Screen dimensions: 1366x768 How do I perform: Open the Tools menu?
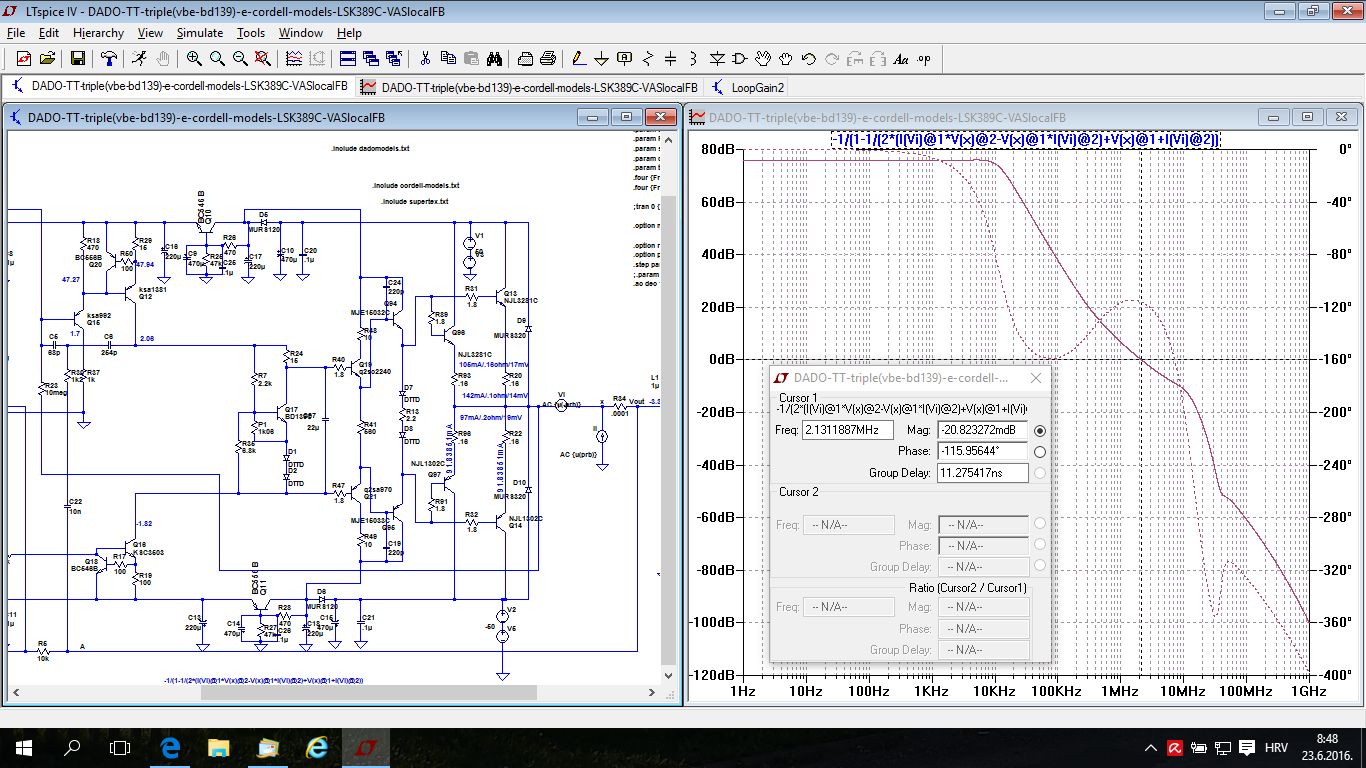coord(251,33)
